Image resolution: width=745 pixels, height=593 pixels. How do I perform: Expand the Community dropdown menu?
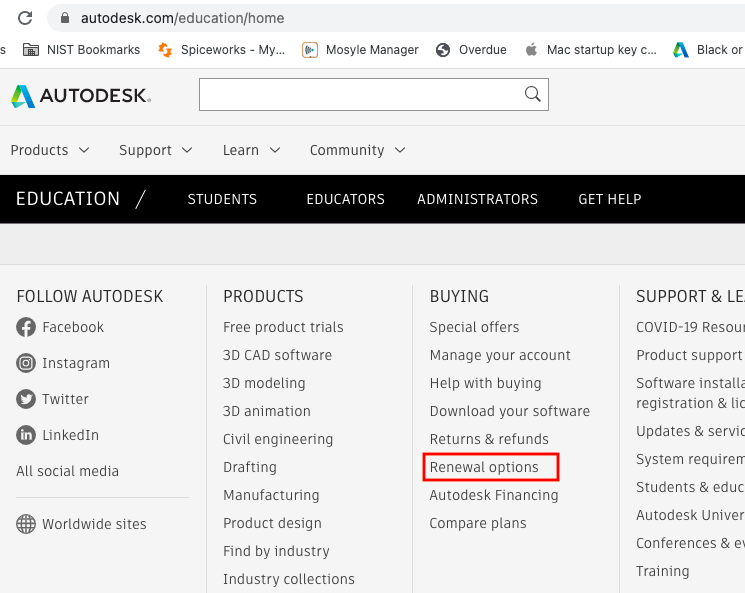coord(357,150)
